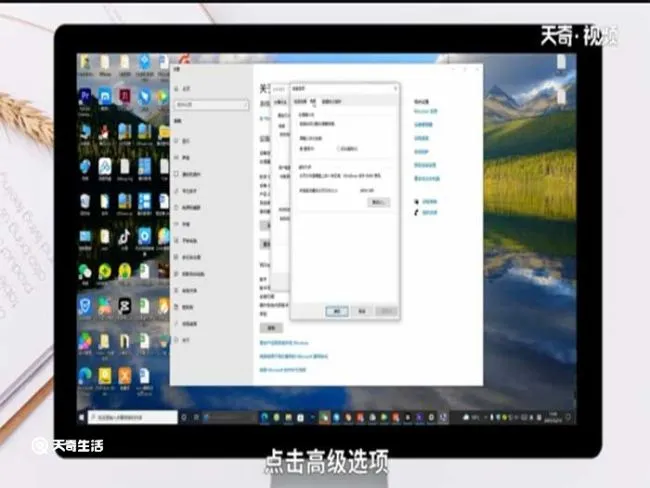Open Device Manager (设备管理器) related link
Screen dimensions: 650x488
[x=423, y=124]
